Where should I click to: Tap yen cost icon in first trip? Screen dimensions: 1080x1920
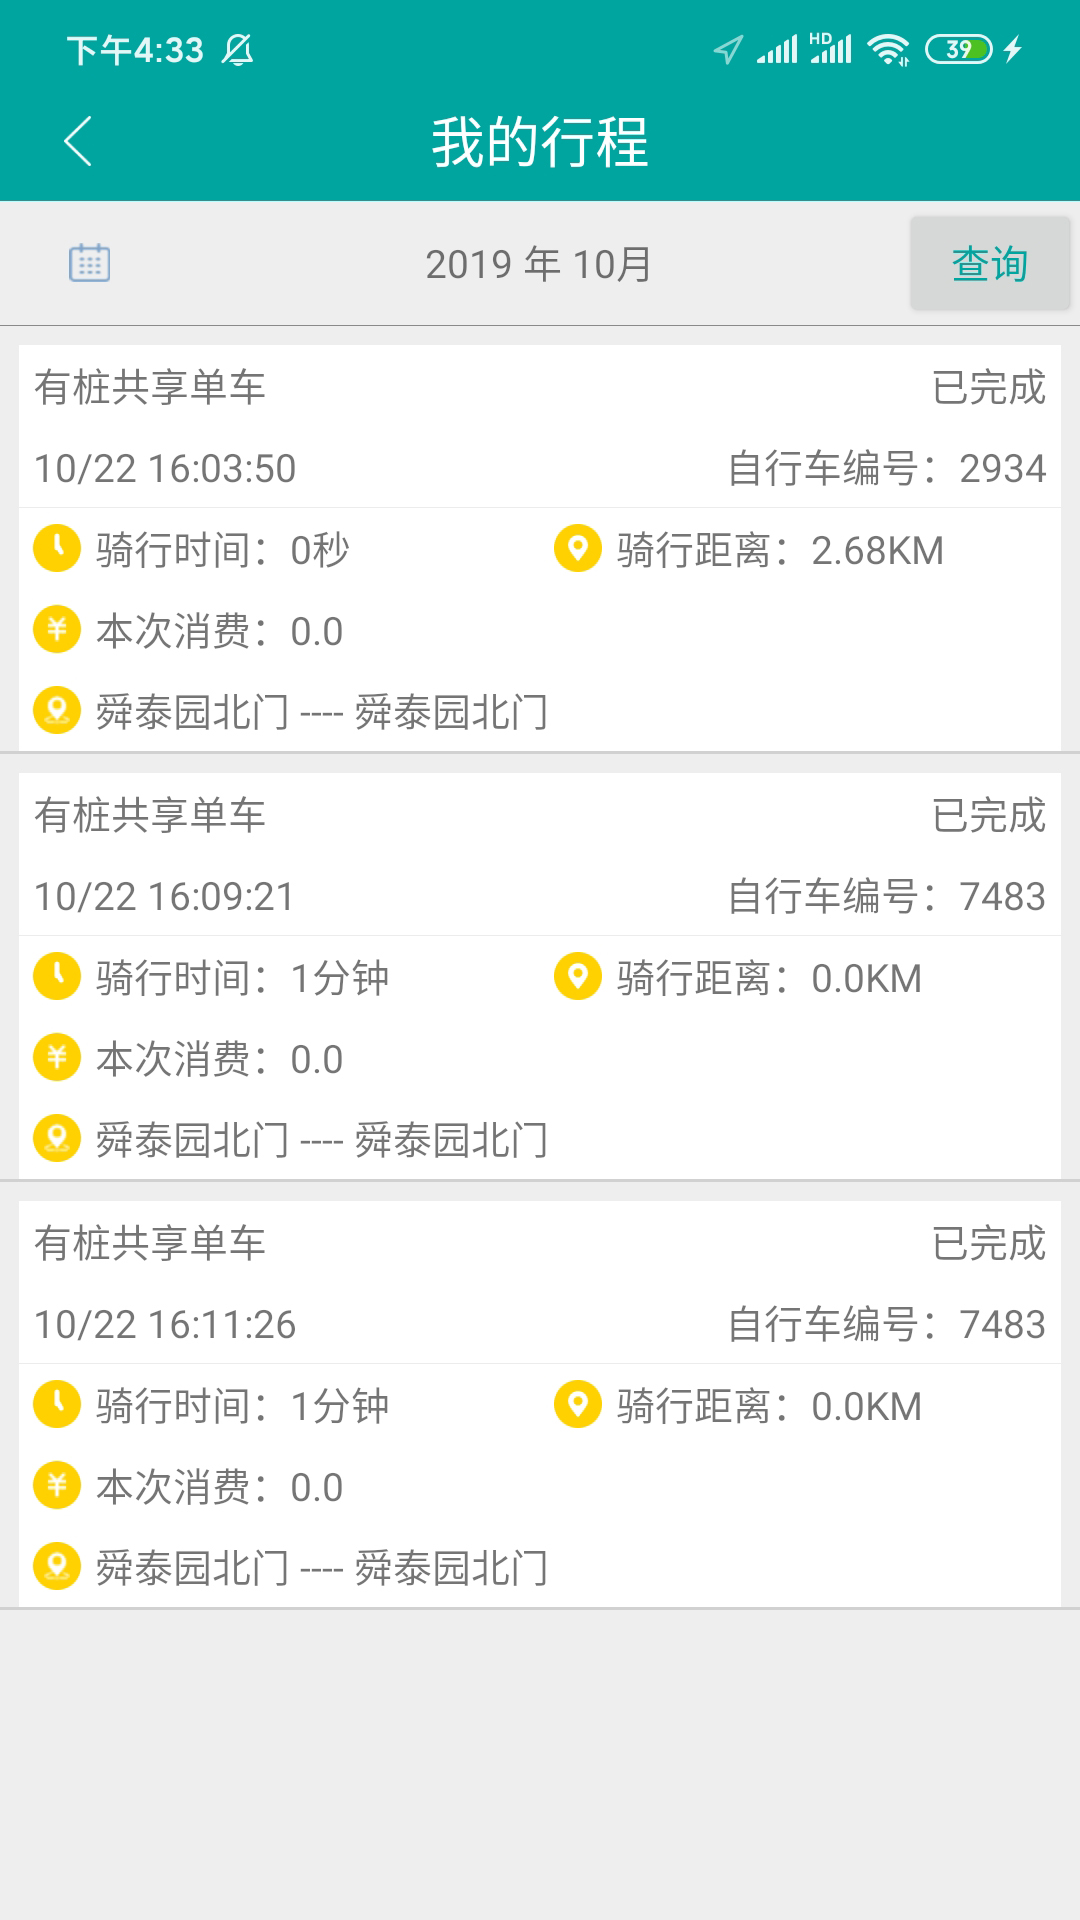(x=57, y=630)
